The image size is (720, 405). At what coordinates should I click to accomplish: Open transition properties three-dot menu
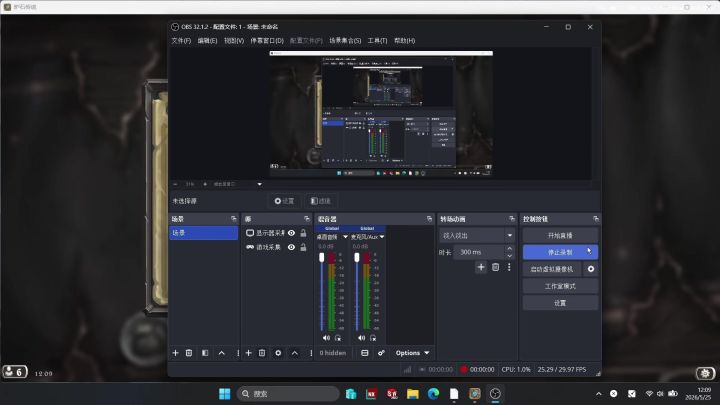(x=509, y=267)
